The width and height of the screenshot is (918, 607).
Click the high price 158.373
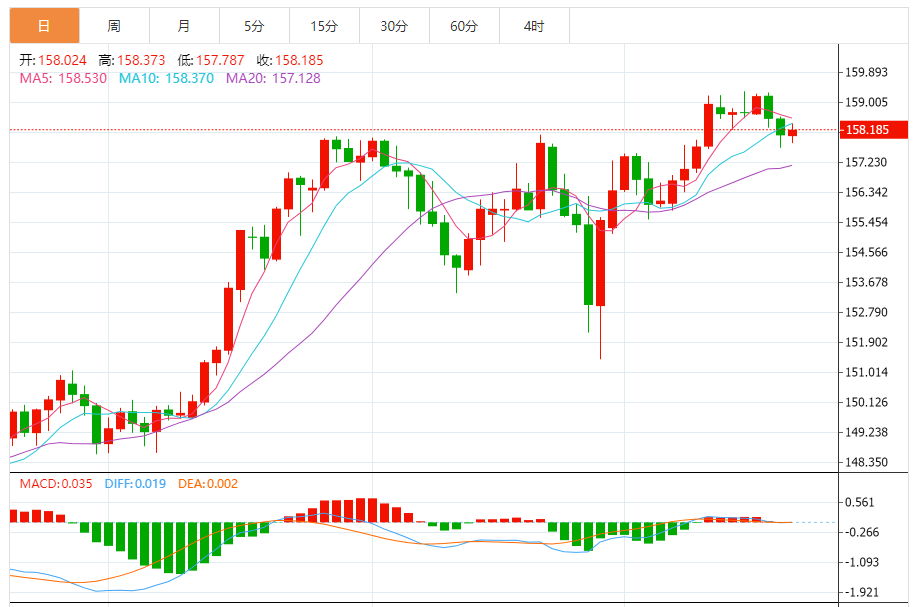click(141, 60)
